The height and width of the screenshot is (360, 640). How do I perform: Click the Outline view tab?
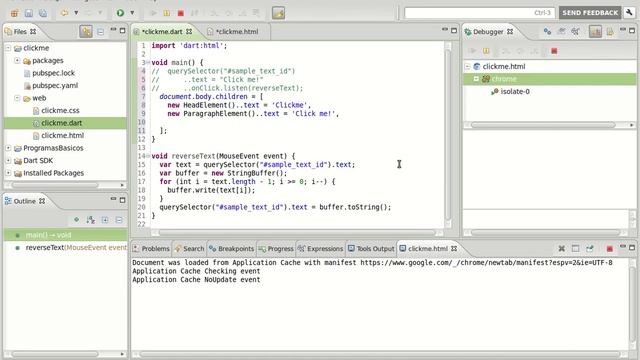tap(24, 201)
